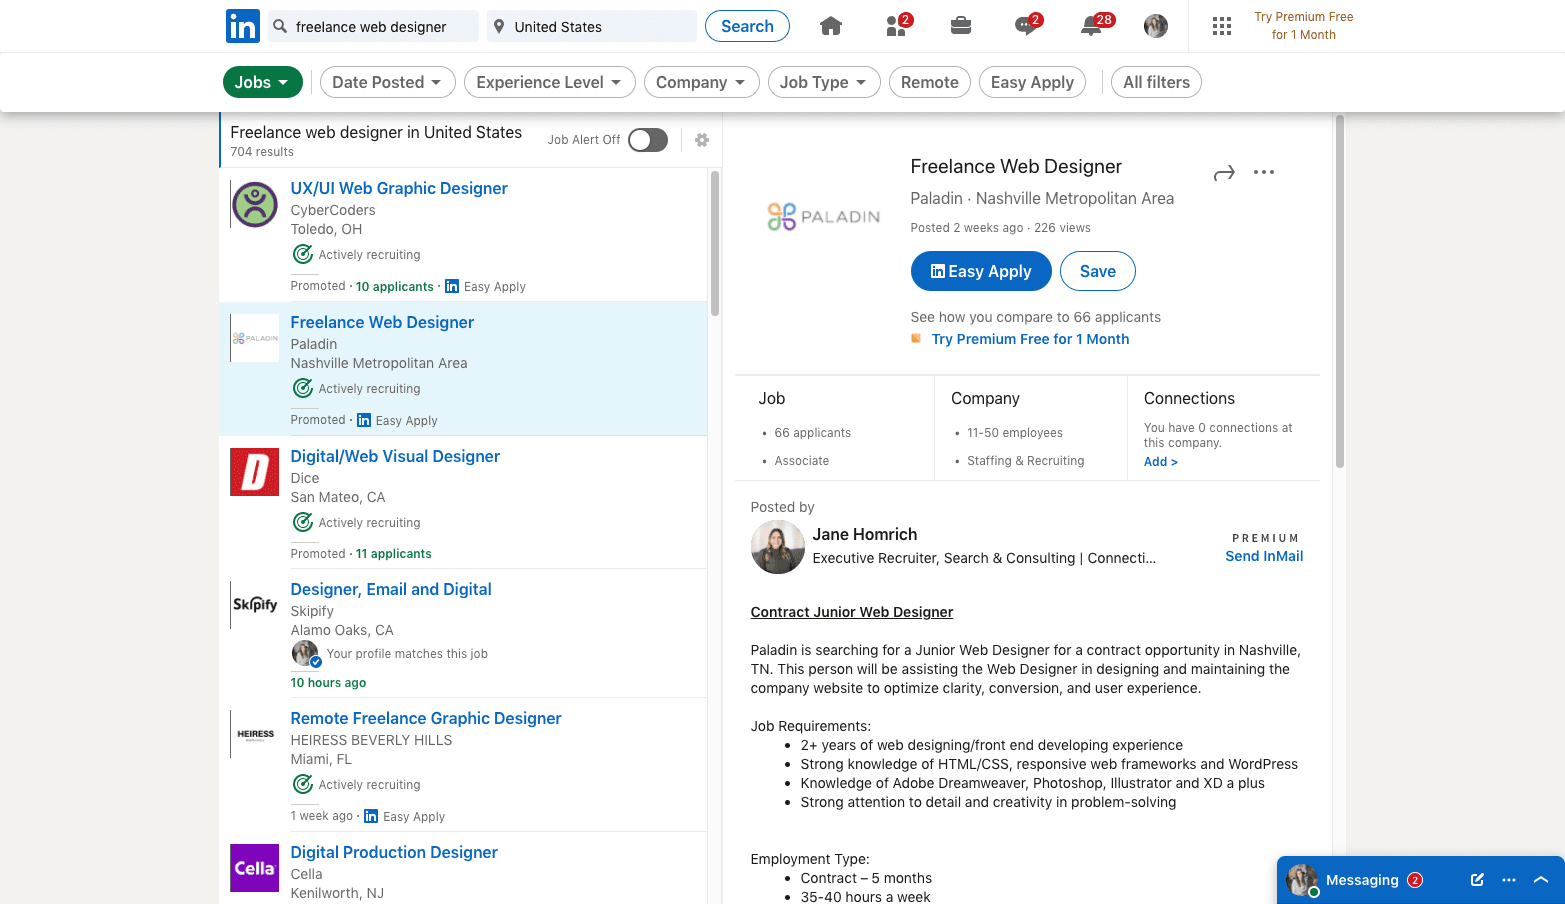1565x904 pixels.
Task: Open the Jobs briefcase icon
Action: 961,26
